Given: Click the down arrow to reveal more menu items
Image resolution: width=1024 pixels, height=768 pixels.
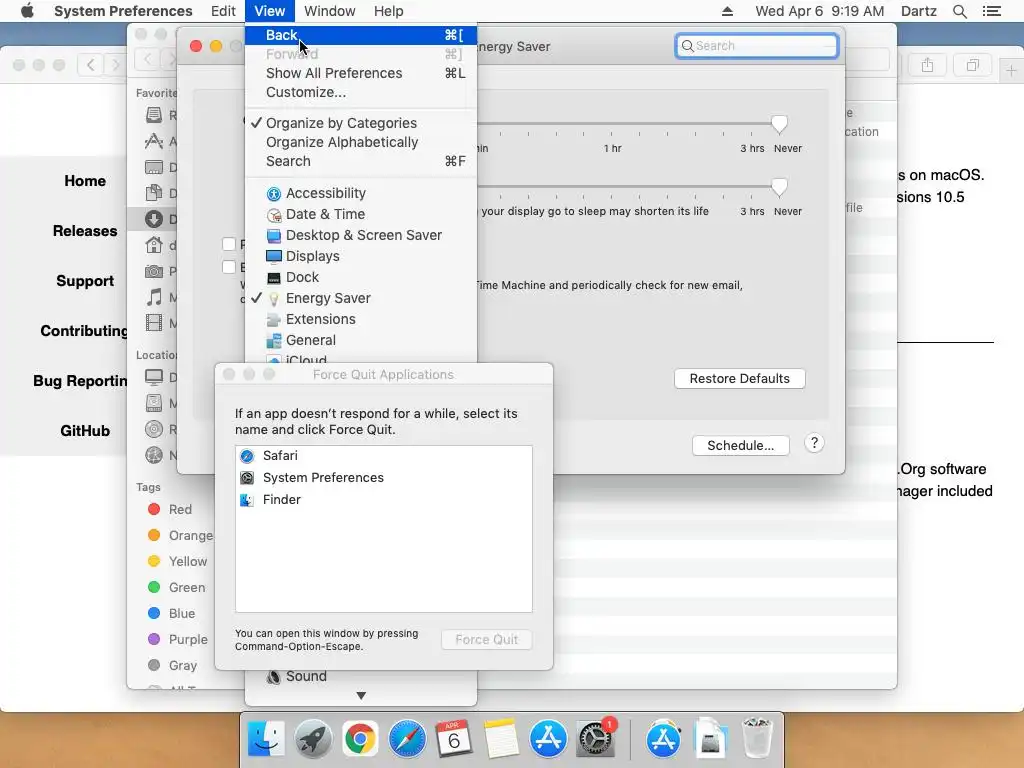Looking at the screenshot, I should click(x=361, y=696).
